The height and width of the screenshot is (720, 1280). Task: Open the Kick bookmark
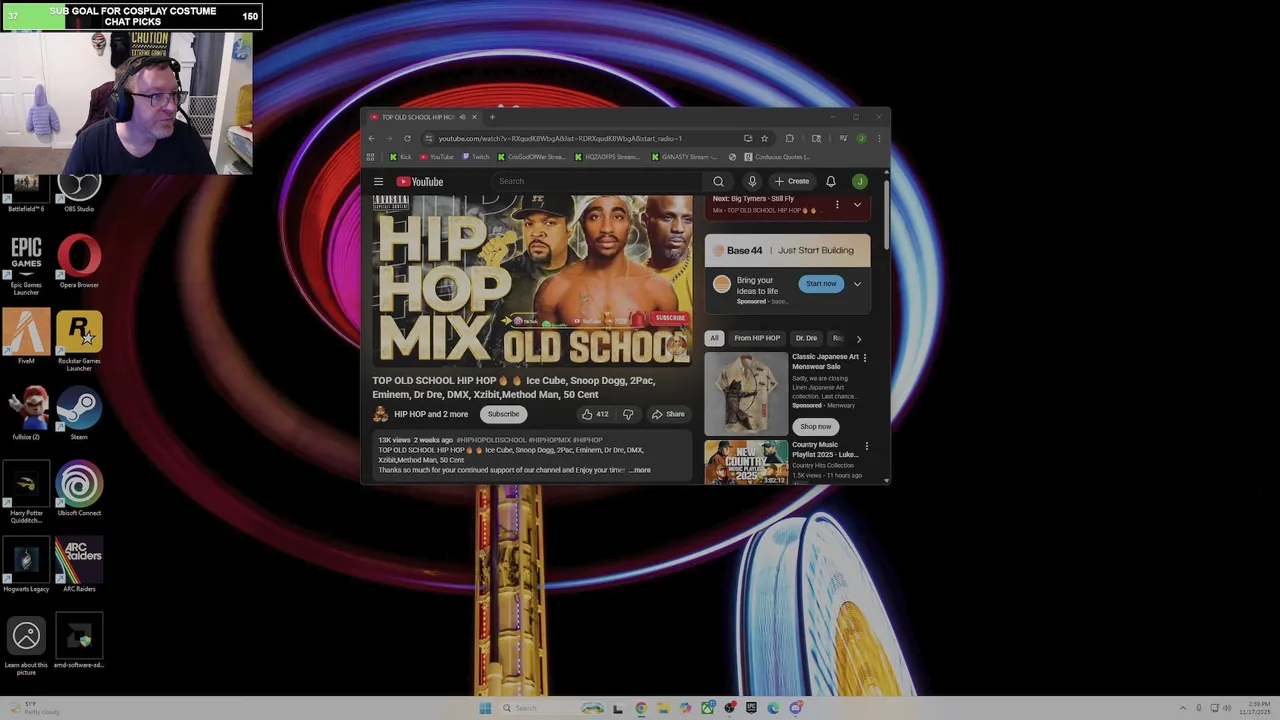coord(400,157)
